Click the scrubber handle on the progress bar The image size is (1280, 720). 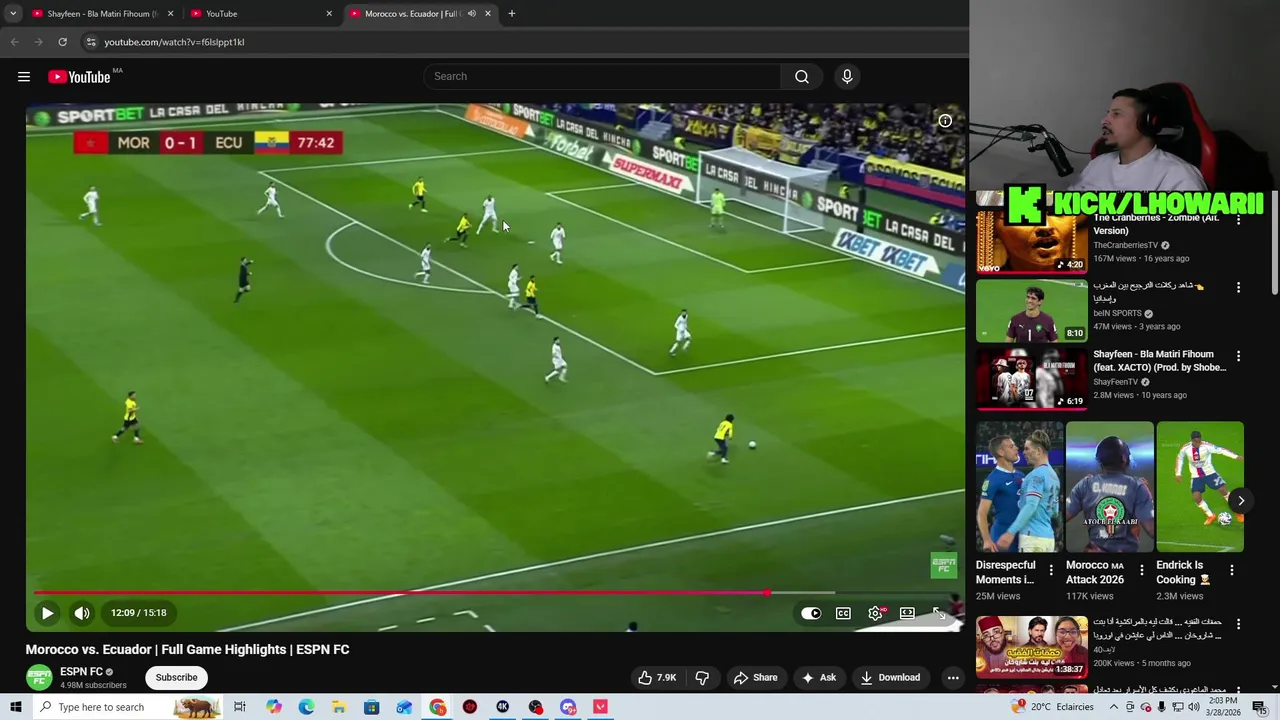click(x=767, y=594)
